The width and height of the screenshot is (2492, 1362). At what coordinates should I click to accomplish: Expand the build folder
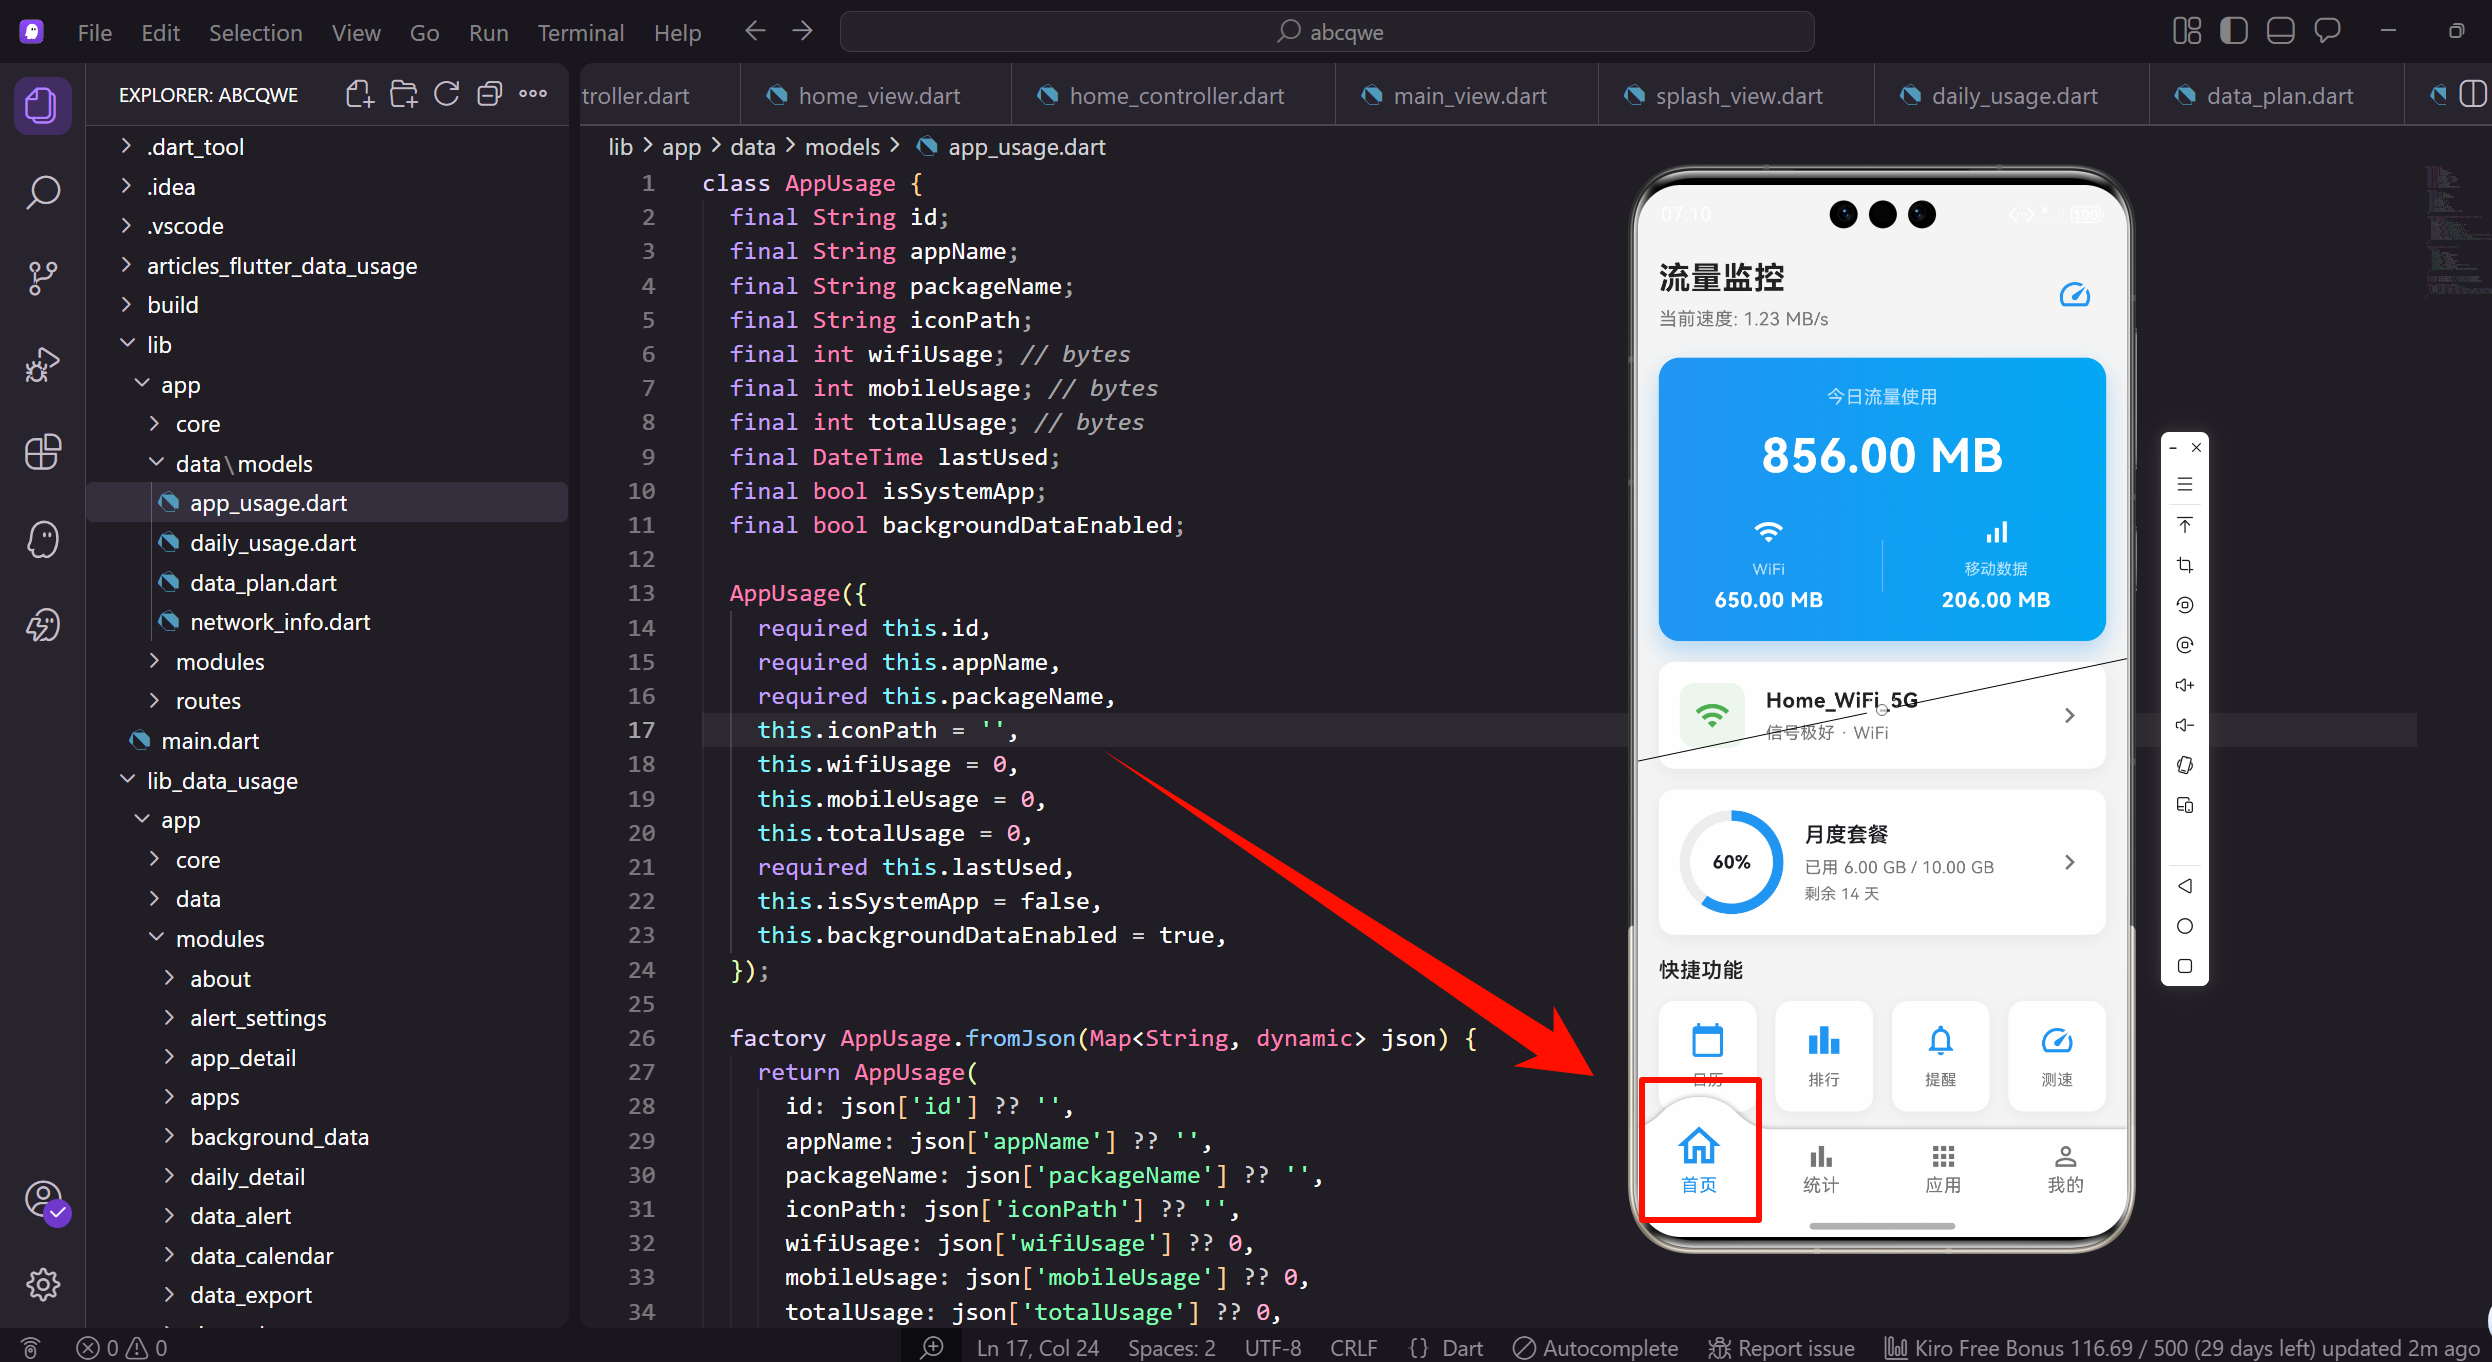point(326,305)
